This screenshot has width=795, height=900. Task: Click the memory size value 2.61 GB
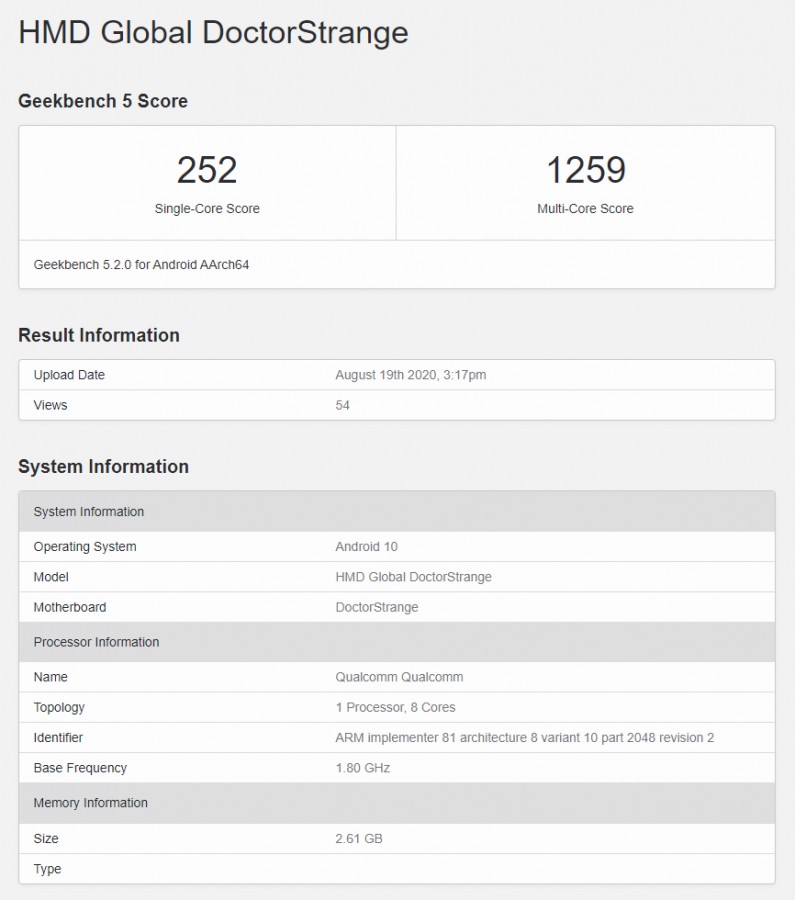click(x=358, y=838)
